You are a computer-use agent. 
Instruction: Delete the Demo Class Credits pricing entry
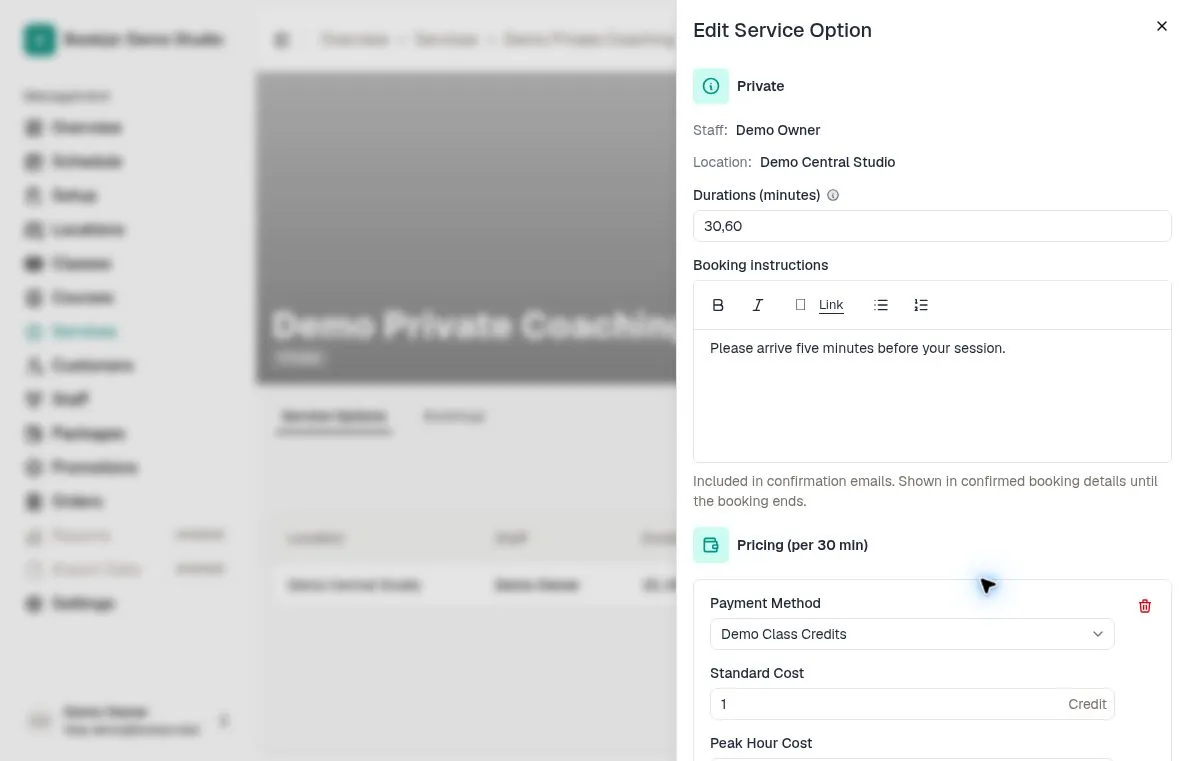1145,606
